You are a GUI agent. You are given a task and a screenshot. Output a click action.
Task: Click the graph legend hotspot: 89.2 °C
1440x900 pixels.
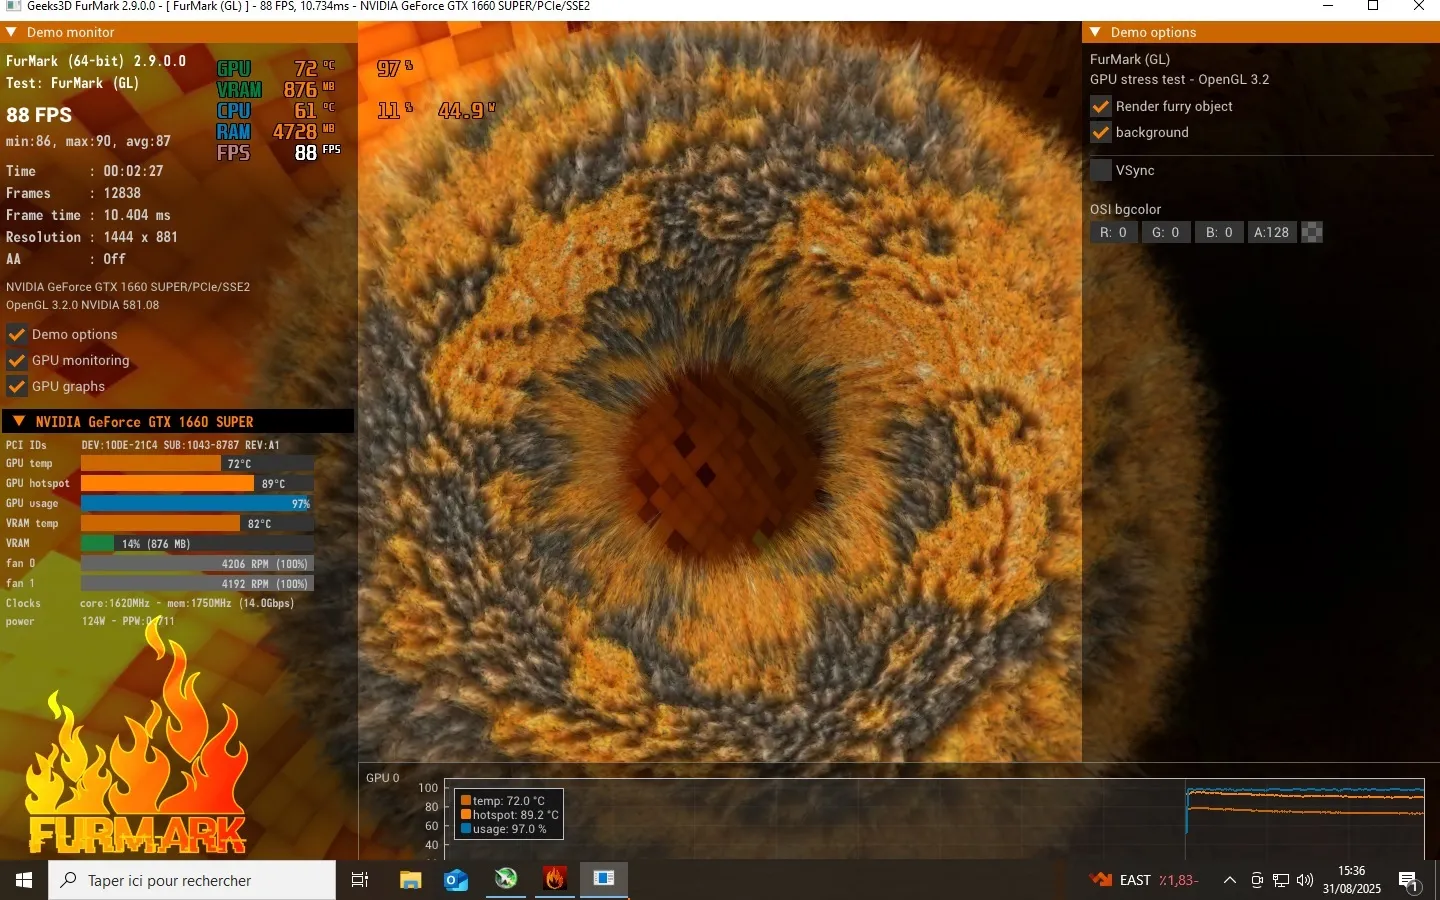click(509, 815)
